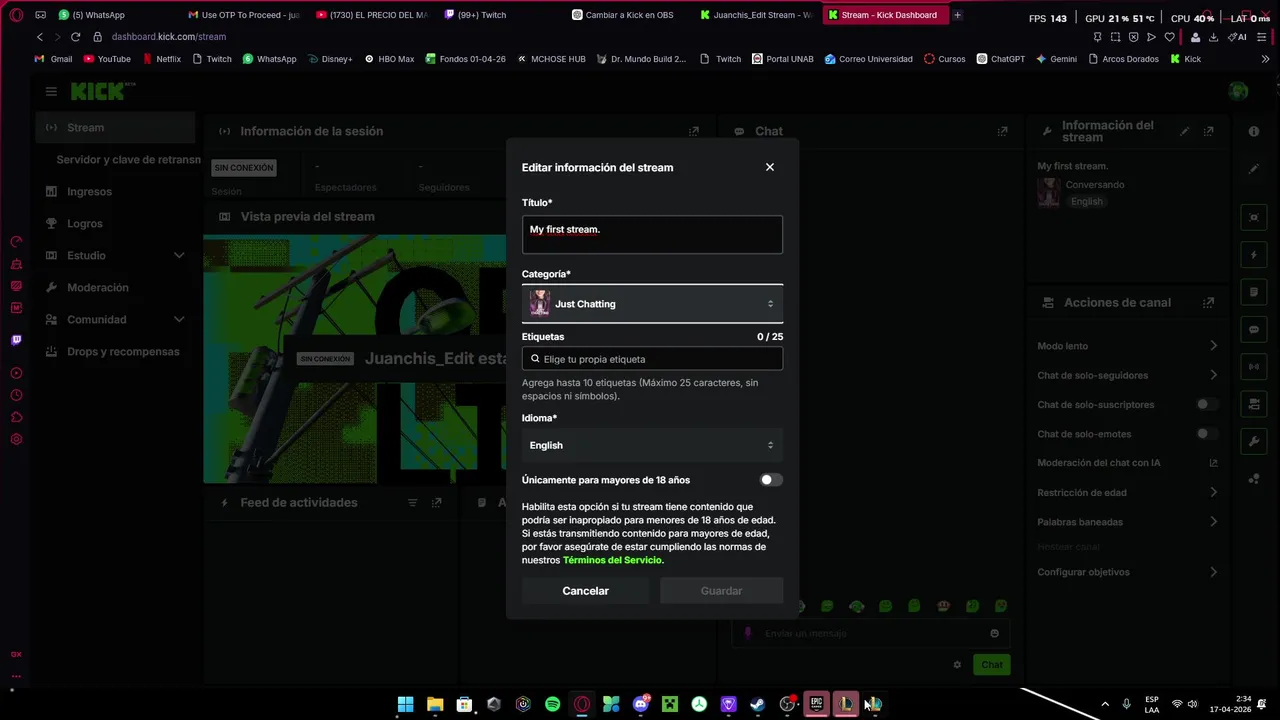Image resolution: width=1280 pixels, height=720 pixels.
Task: Switch to the Cambiar a Kick en OBS tab
Action: (628, 15)
